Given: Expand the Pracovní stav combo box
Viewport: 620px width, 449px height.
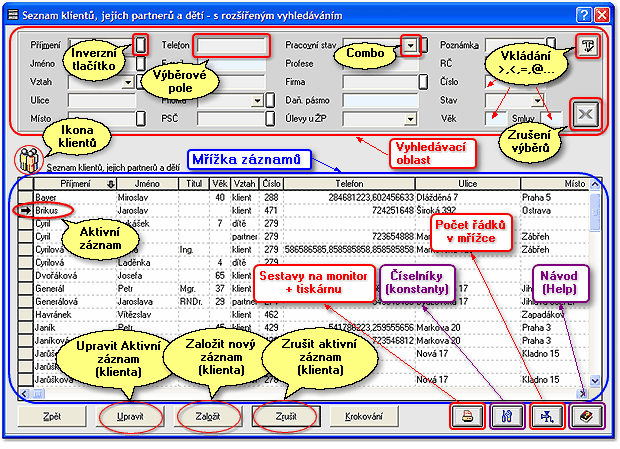Looking at the screenshot, I should 411,46.
